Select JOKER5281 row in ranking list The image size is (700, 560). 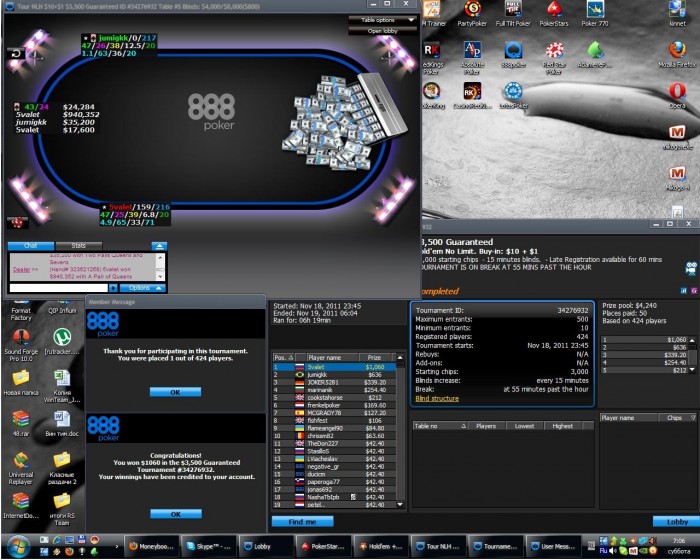[334, 382]
